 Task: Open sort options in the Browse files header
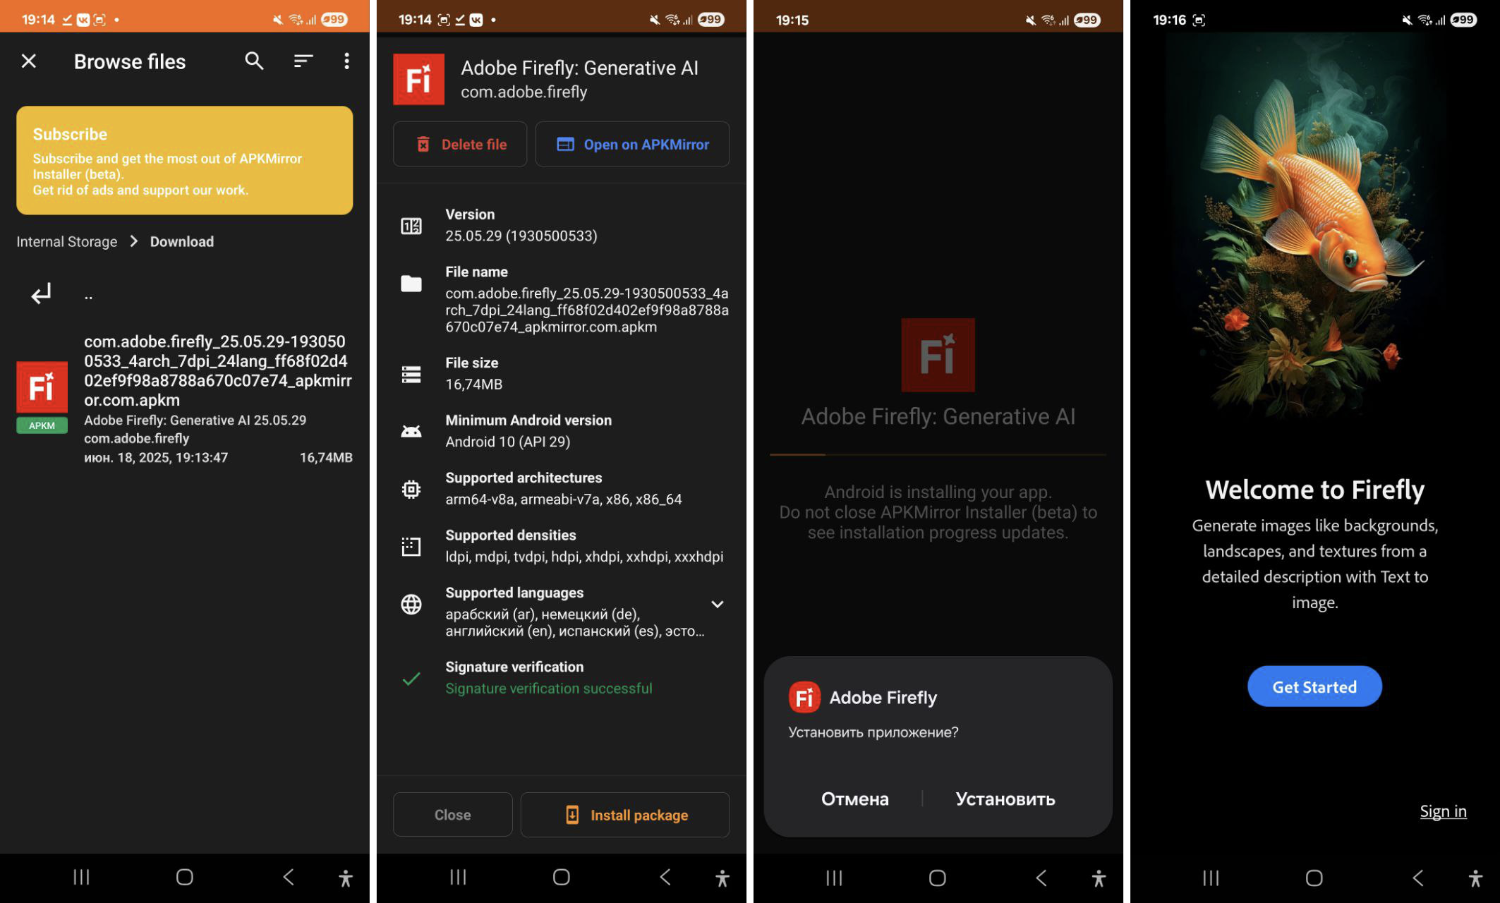click(303, 61)
